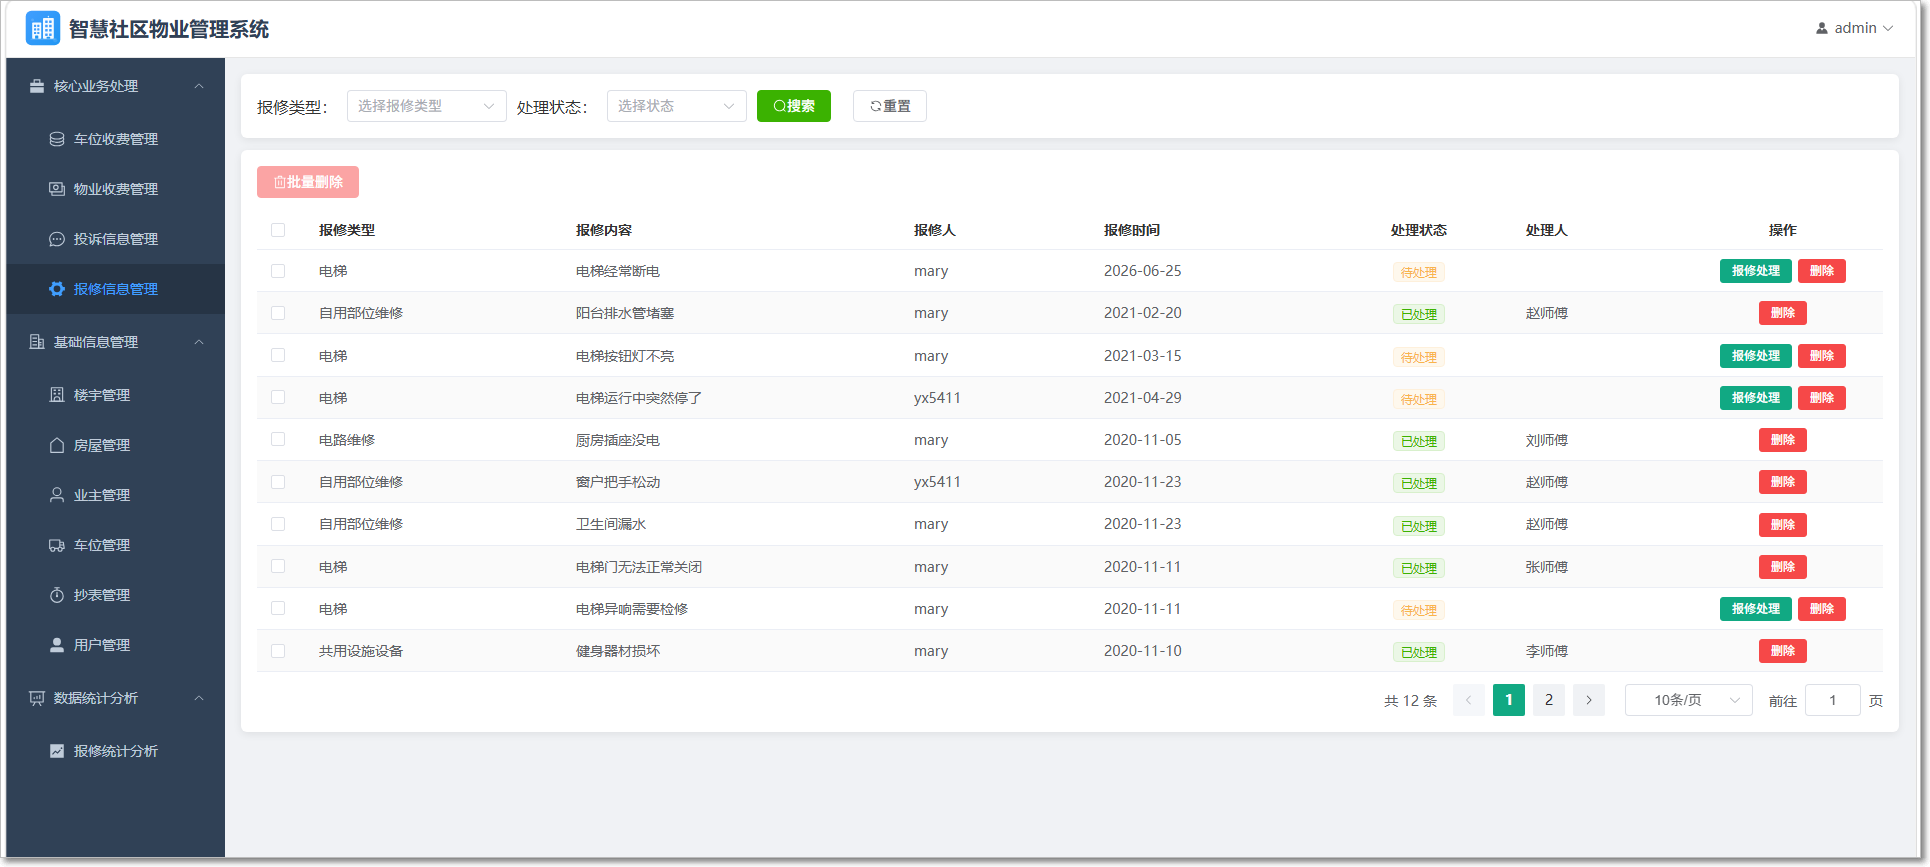This screenshot has height=867, width=1930.
Task: Click 报修处理 for 电梯异响需要检修 row
Action: click(x=1756, y=609)
